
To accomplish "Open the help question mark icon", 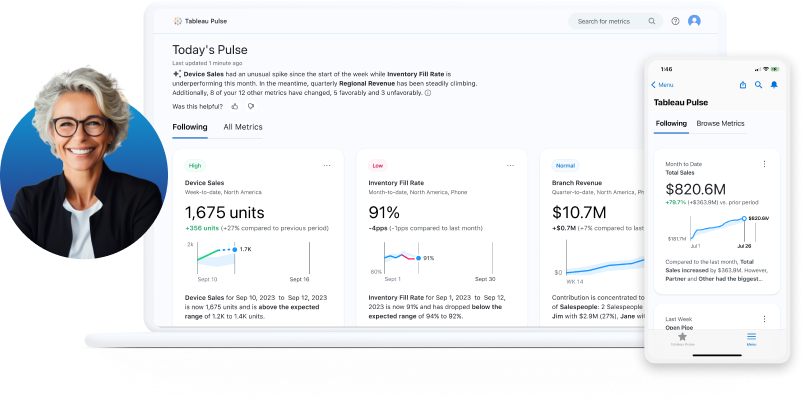I will [x=675, y=21].
